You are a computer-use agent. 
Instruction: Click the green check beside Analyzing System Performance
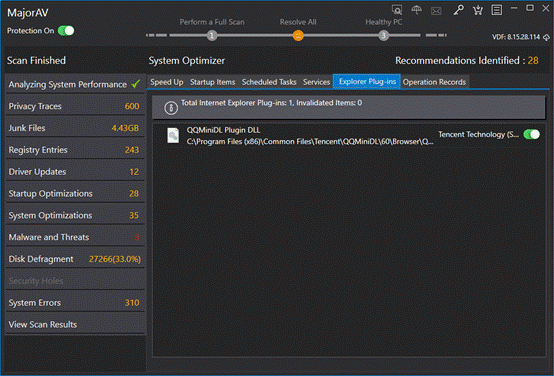tap(136, 84)
